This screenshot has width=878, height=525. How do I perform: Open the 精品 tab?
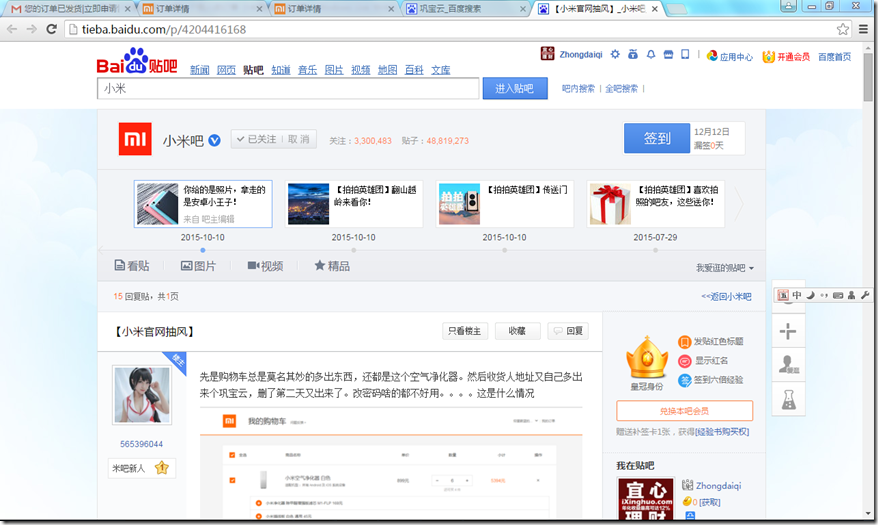[x=332, y=266]
